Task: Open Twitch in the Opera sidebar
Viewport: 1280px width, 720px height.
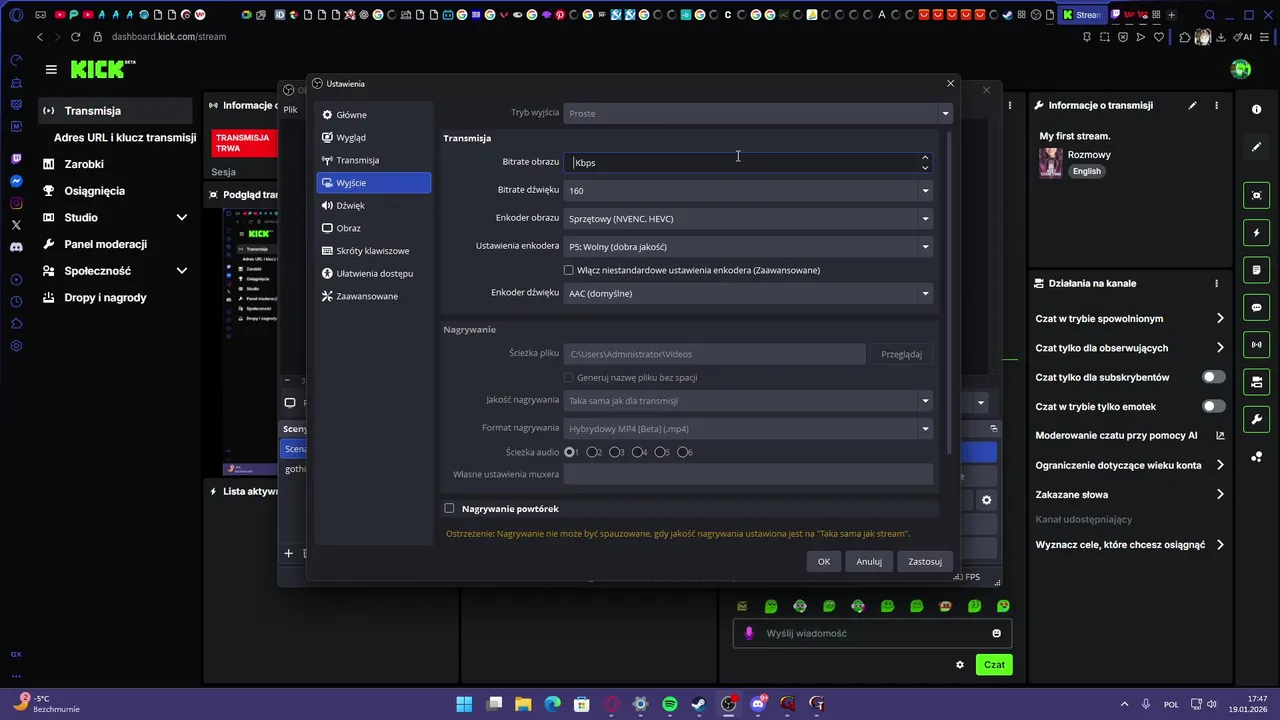Action: pyautogui.click(x=16, y=159)
